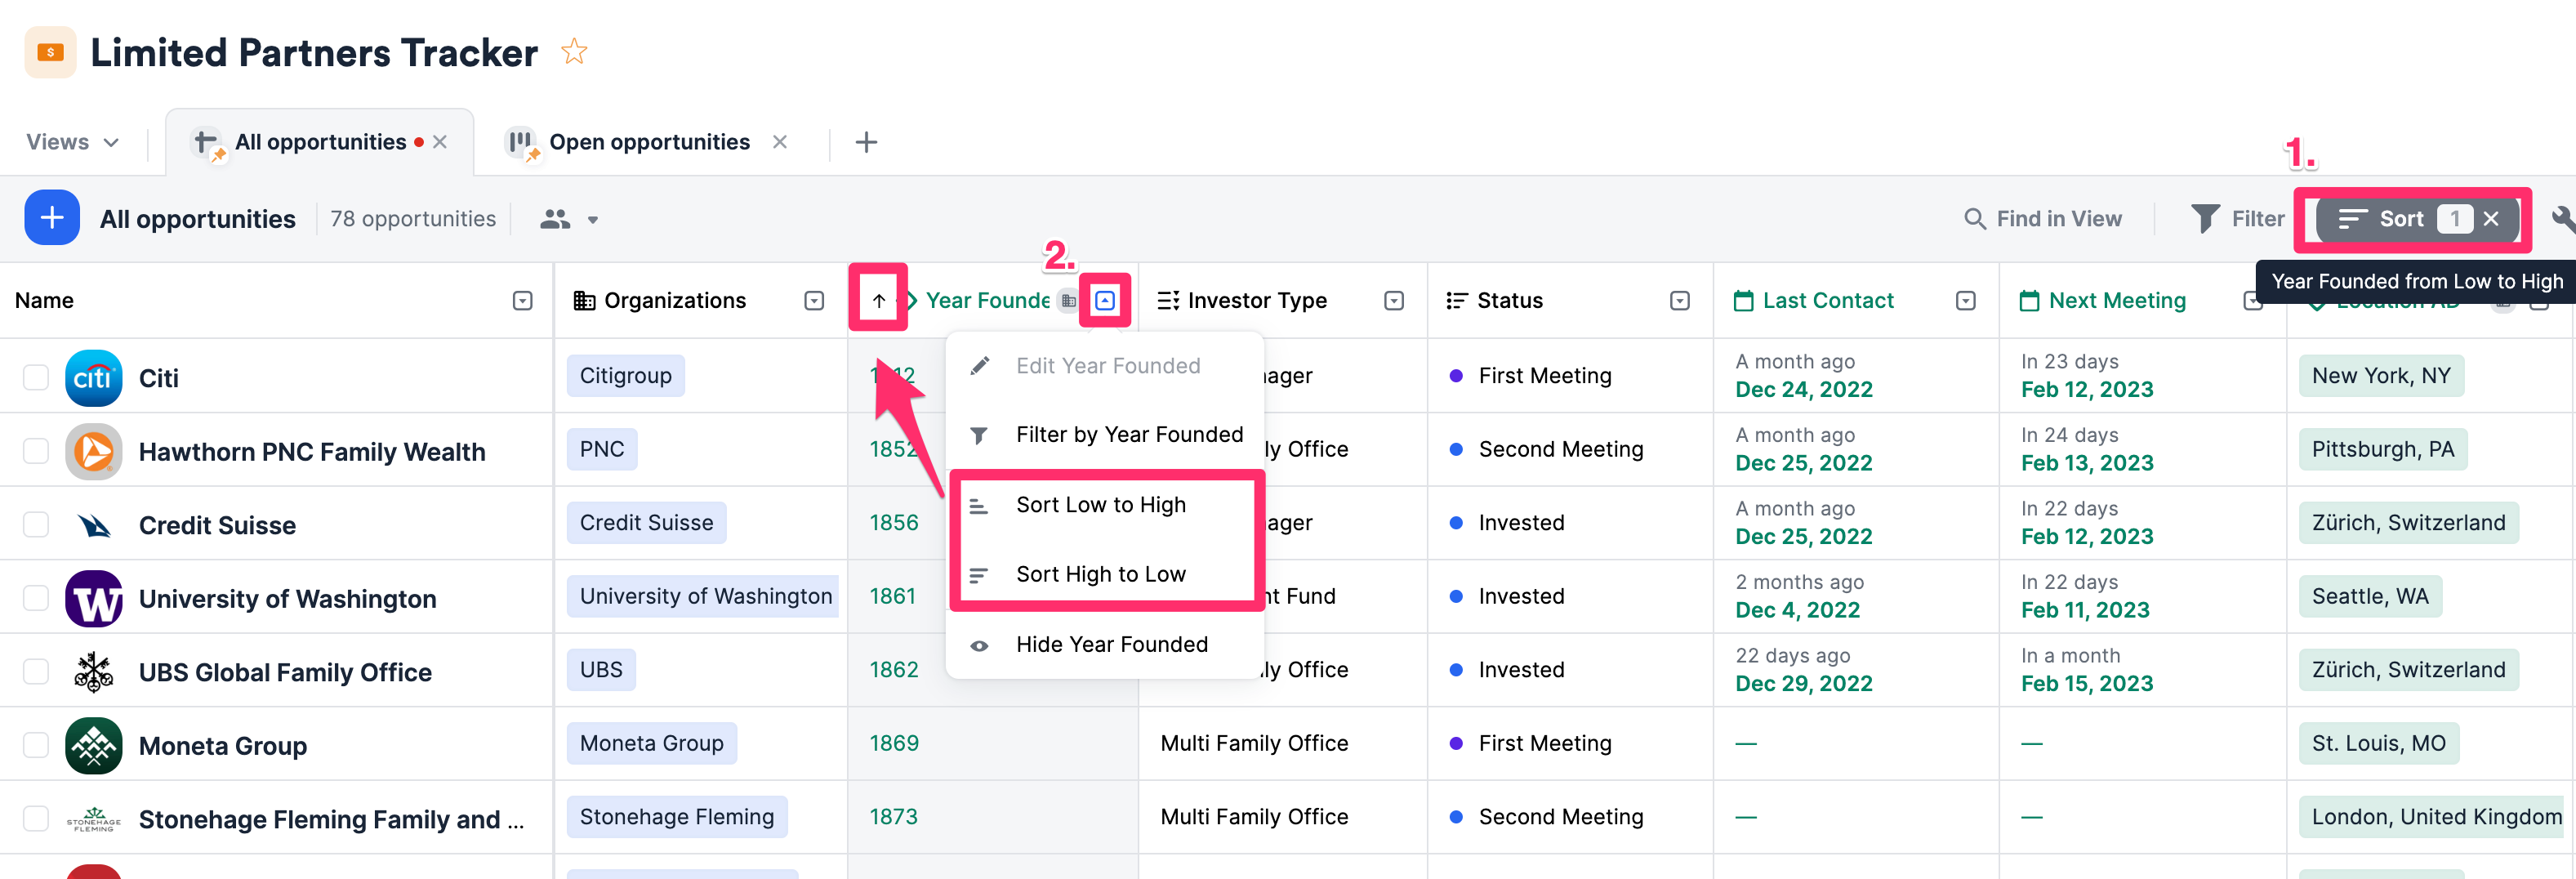Click the Find in View search icon
This screenshot has width=2576, height=879.
[1974, 219]
